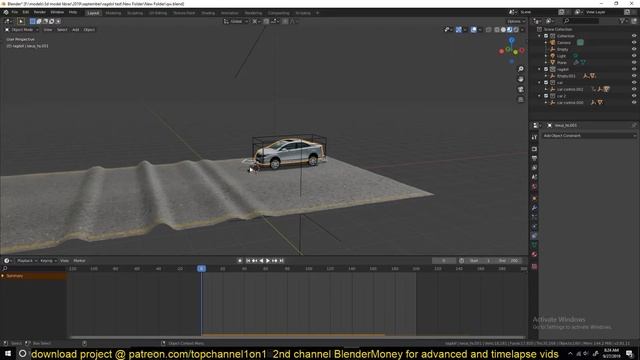Image resolution: width=640 pixels, height=360 pixels.
Task: Select the cursor tool in header
Action: click(x=21, y=21)
